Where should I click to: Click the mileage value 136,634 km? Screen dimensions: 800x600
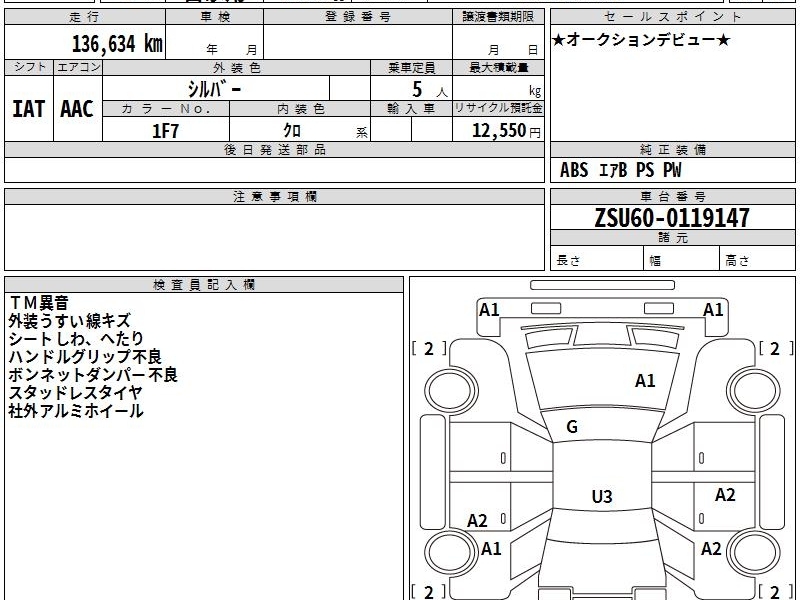(x=117, y=44)
